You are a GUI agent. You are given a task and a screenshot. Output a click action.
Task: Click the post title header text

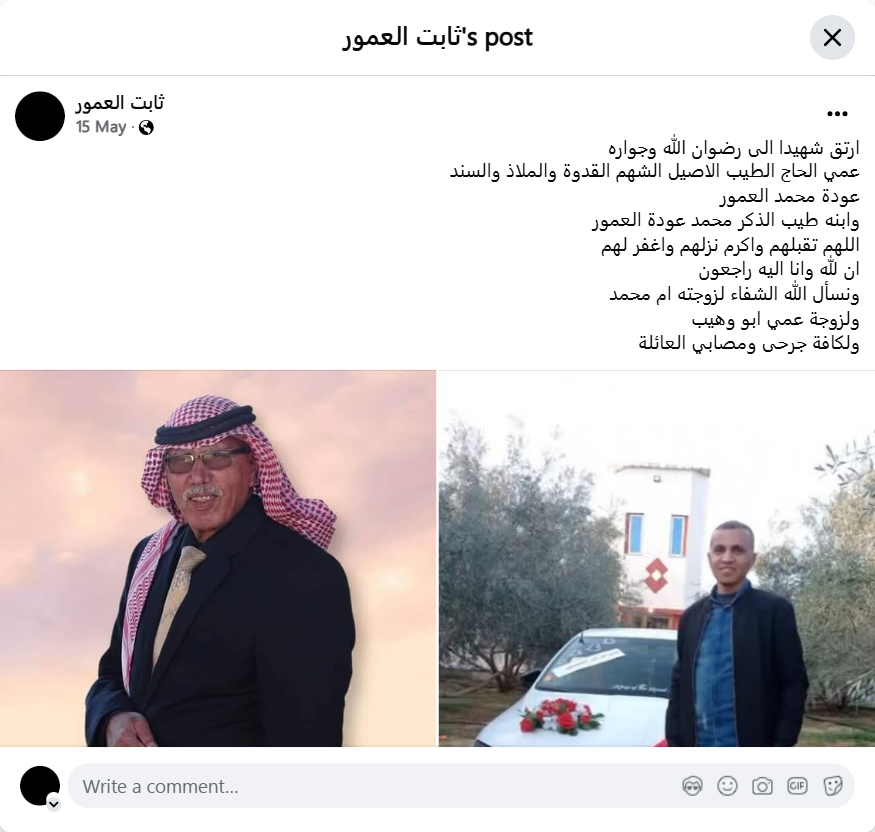(438, 37)
